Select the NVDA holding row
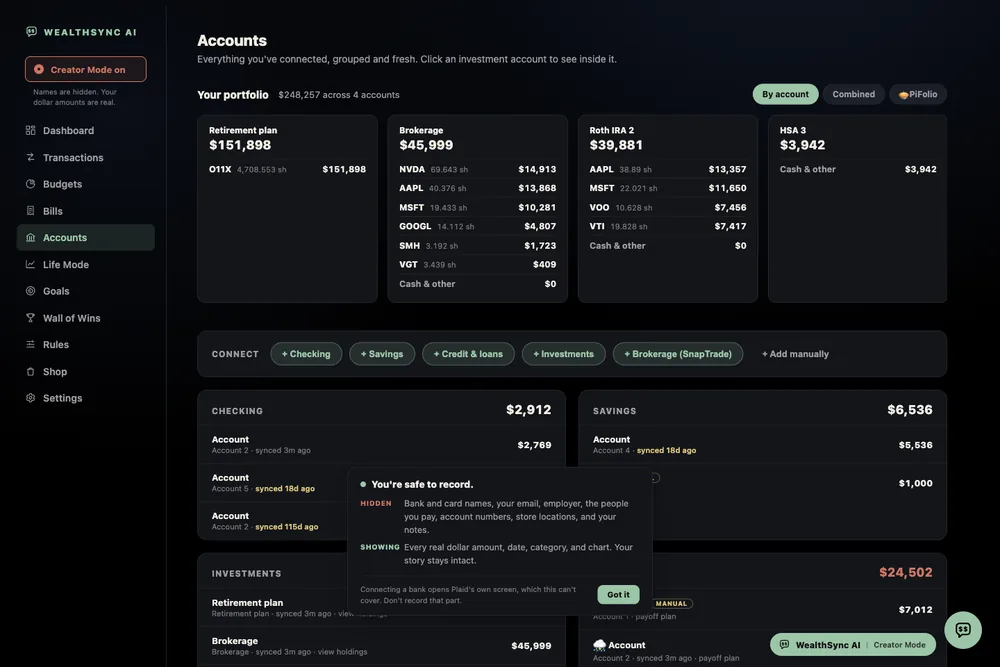The width and height of the screenshot is (1000, 667). pos(478,169)
